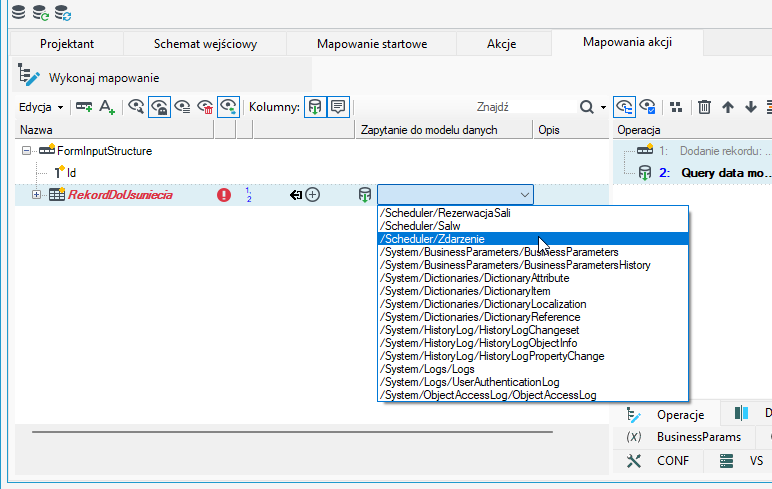Toggle eye with checkbox icon in operations toolbar
The image size is (772, 489).
[x=647, y=106]
